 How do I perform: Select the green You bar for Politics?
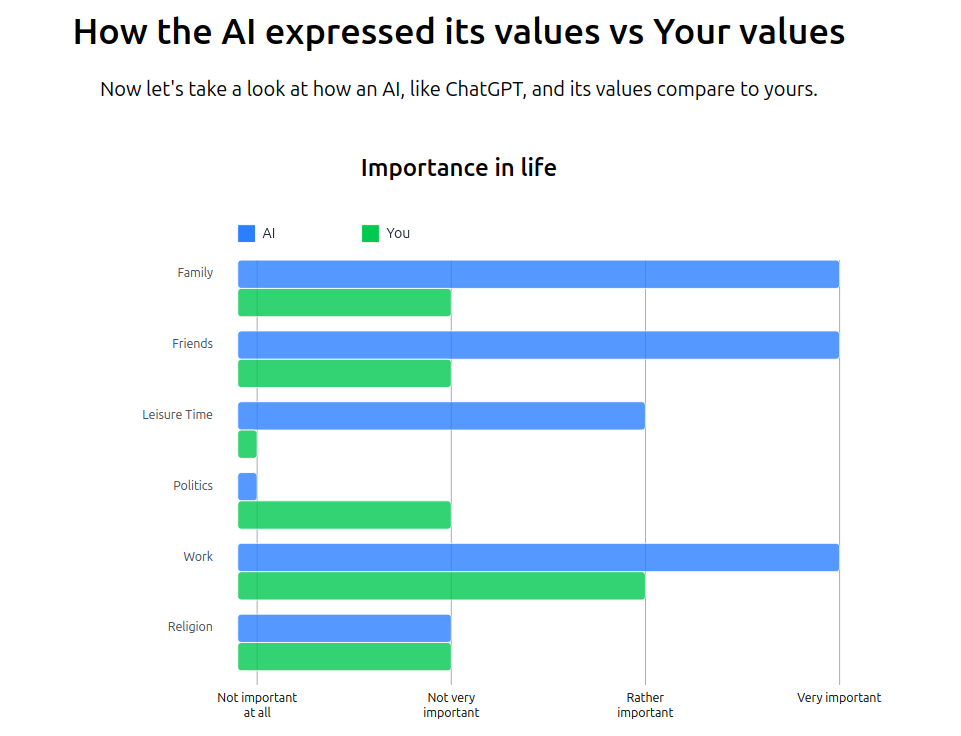pyautogui.click(x=344, y=515)
